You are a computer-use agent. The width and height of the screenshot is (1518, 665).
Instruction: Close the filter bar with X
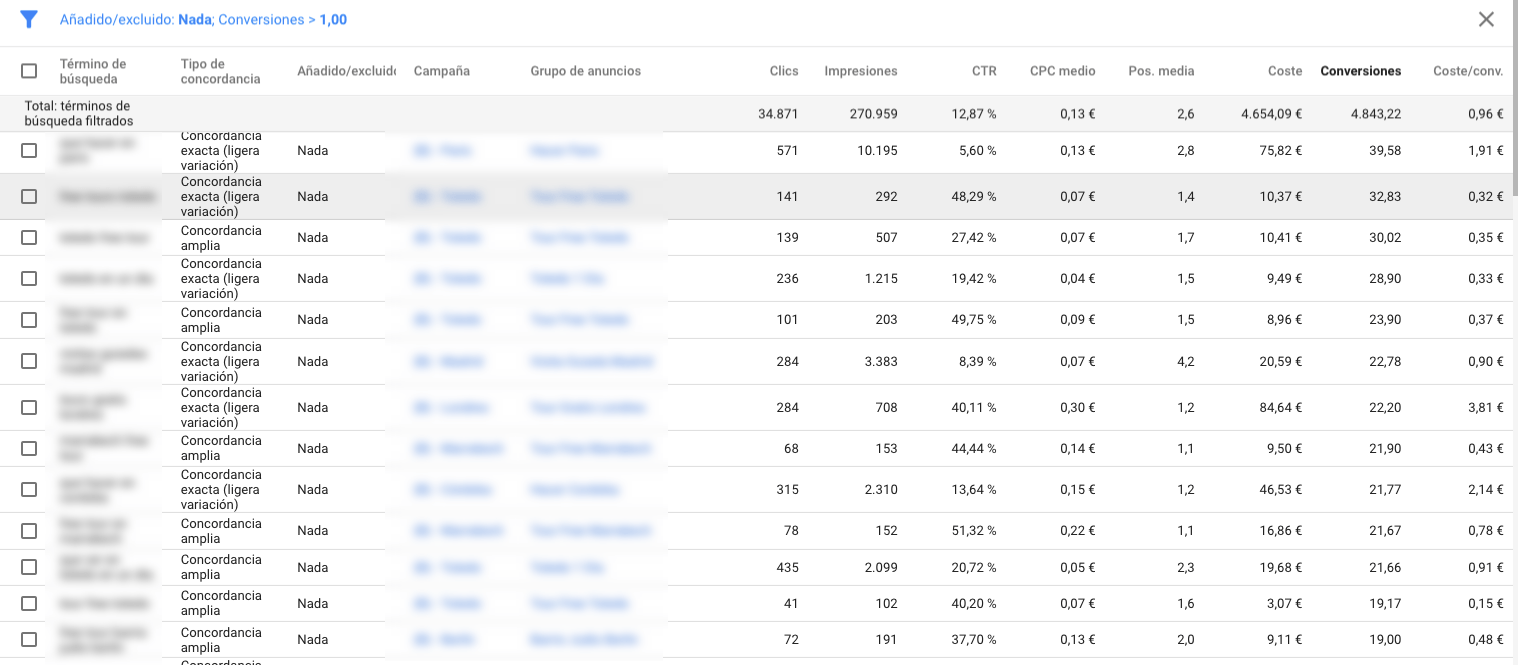(1487, 20)
